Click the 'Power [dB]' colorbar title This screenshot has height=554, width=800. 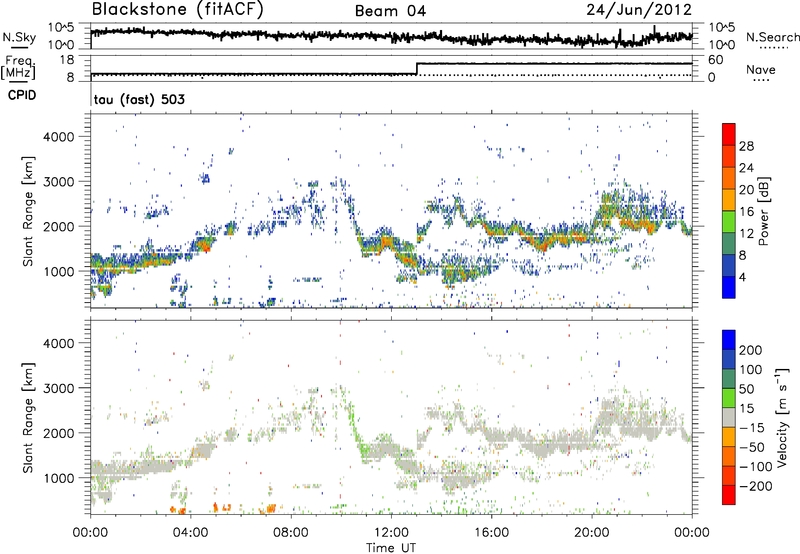coord(763,211)
